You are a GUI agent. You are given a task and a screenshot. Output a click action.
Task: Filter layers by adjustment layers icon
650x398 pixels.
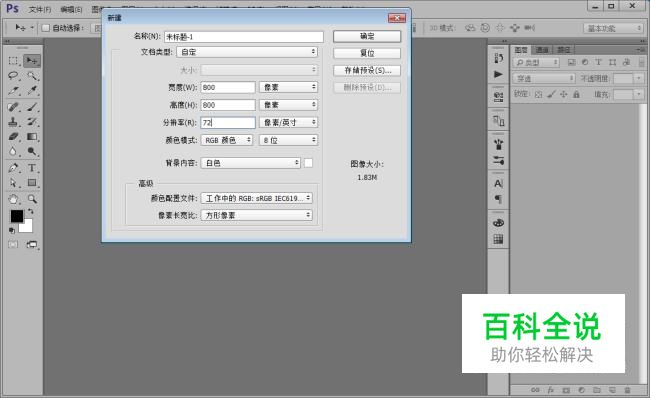click(585, 62)
